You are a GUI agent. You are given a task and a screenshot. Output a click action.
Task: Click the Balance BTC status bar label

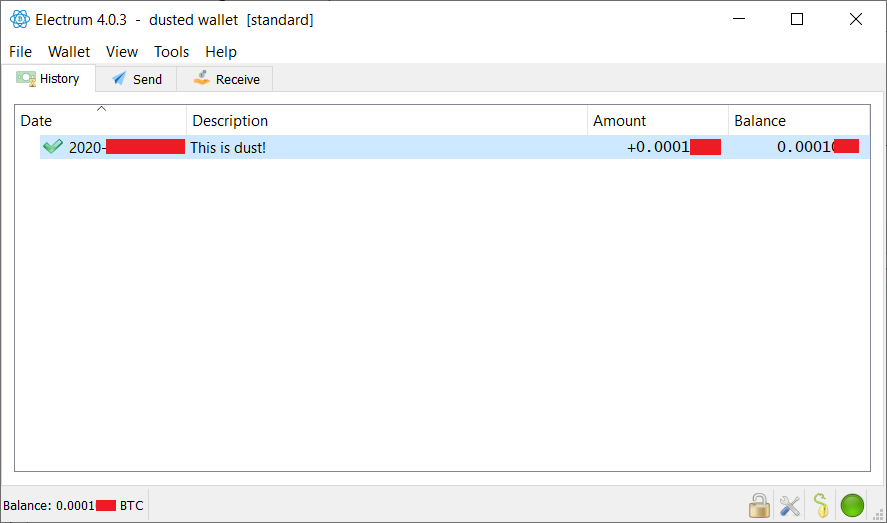tap(74, 505)
